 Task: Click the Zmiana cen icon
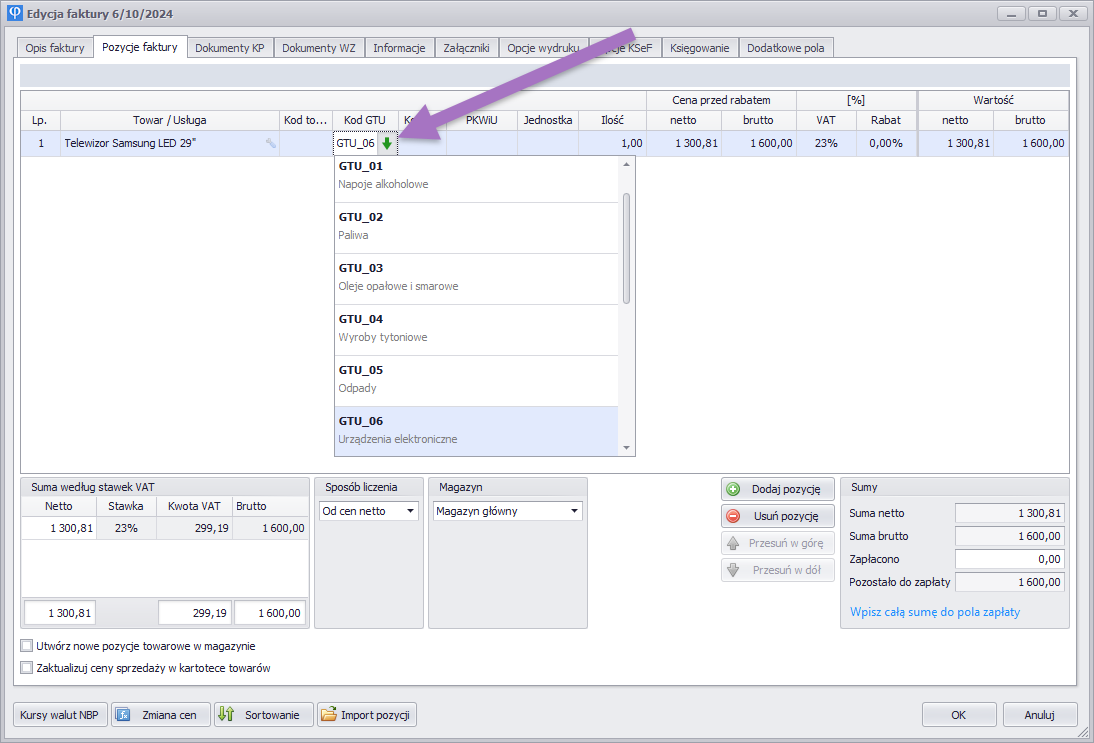[x=123, y=715]
